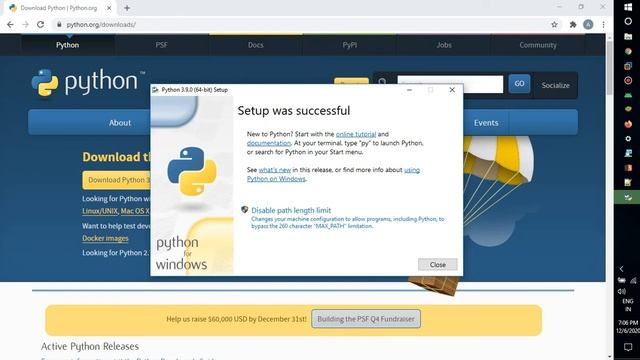Image resolution: width=640 pixels, height=360 pixels.
Task: Show hidden system tray icons chevron
Action: [x=622, y=269]
